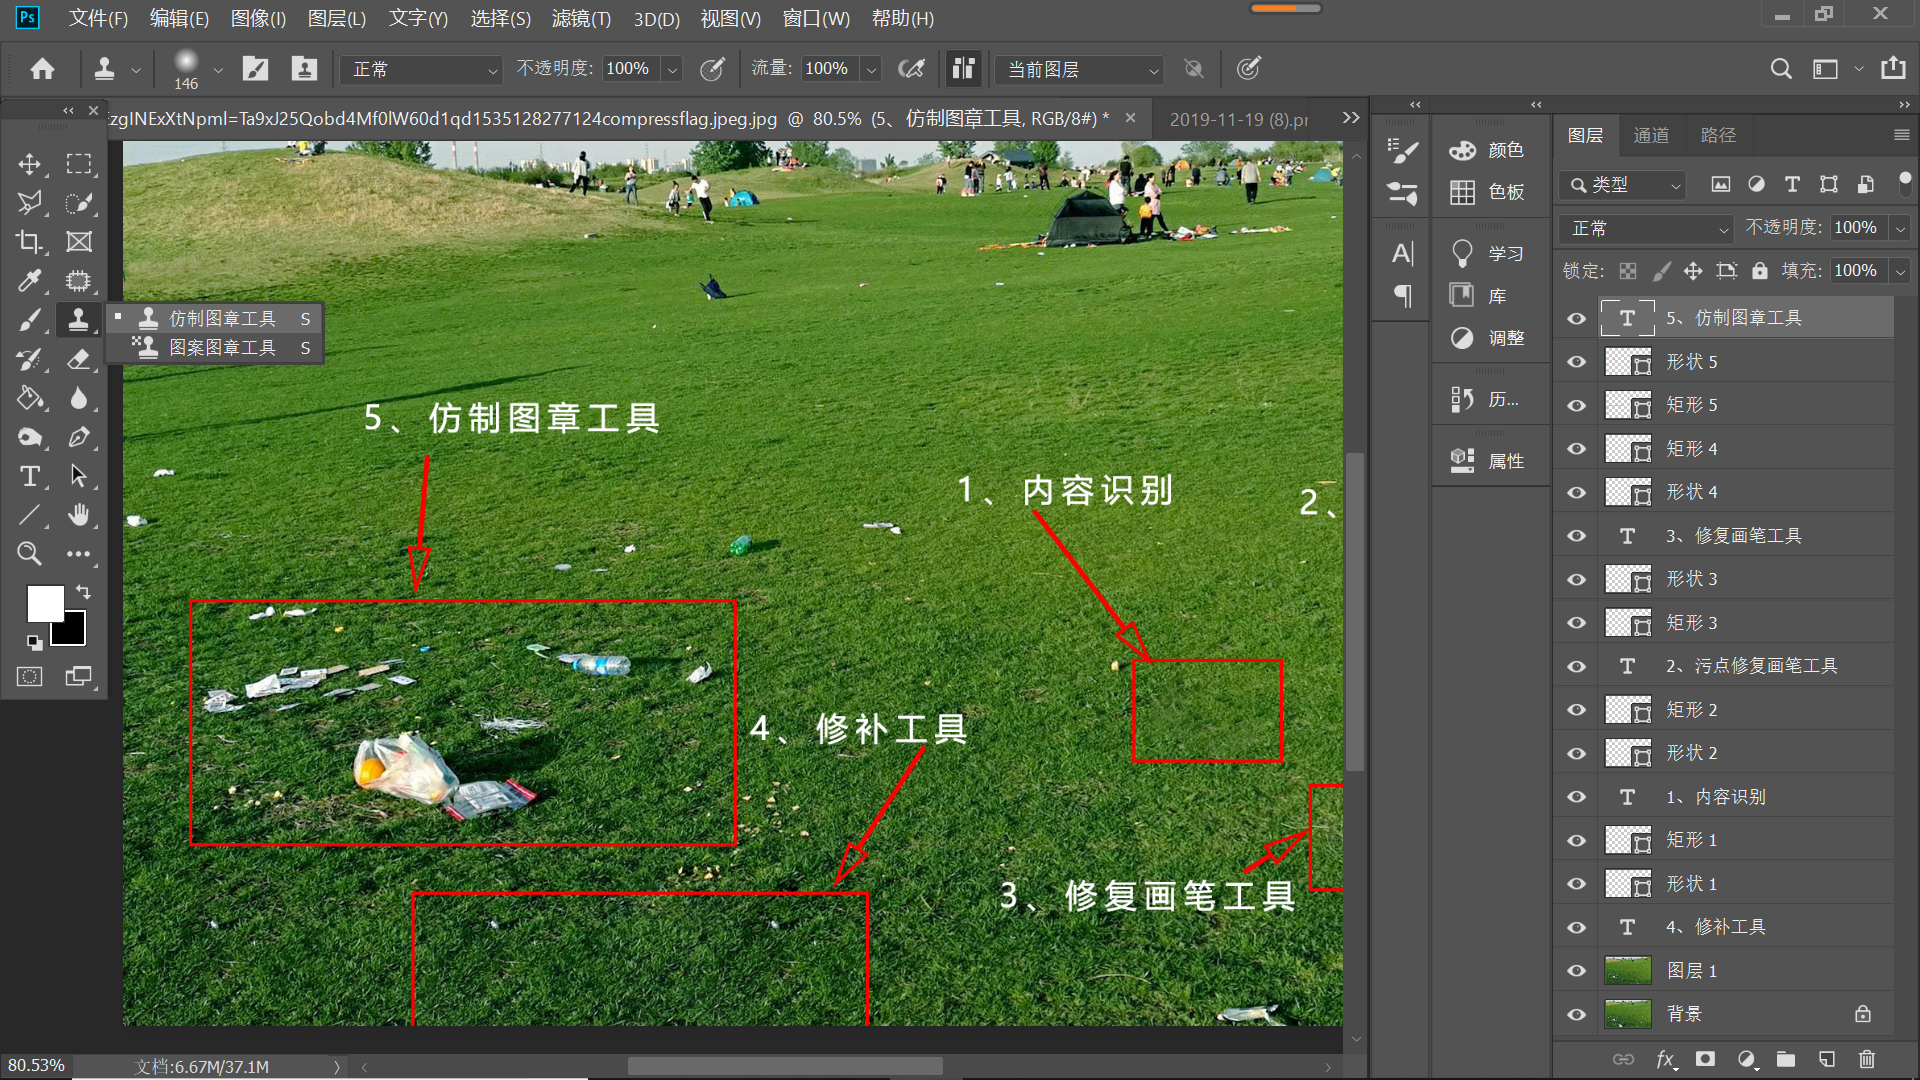Open the 不透明度 dropdown in options bar
This screenshot has height=1080, width=1920.
click(673, 69)
